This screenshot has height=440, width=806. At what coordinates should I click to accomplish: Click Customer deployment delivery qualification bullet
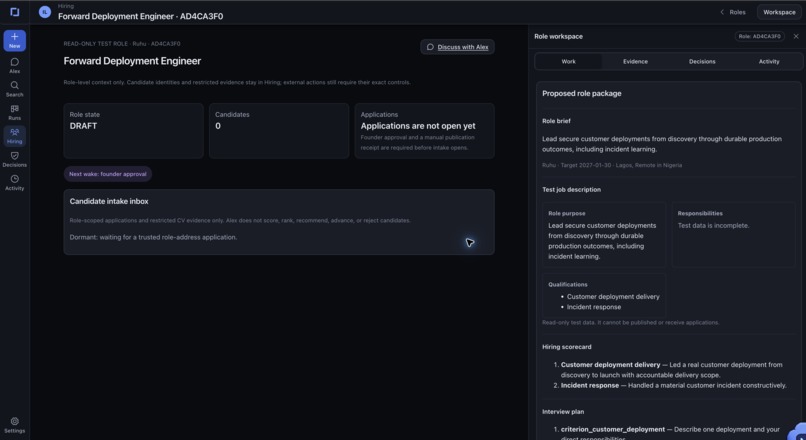point(613,297)
